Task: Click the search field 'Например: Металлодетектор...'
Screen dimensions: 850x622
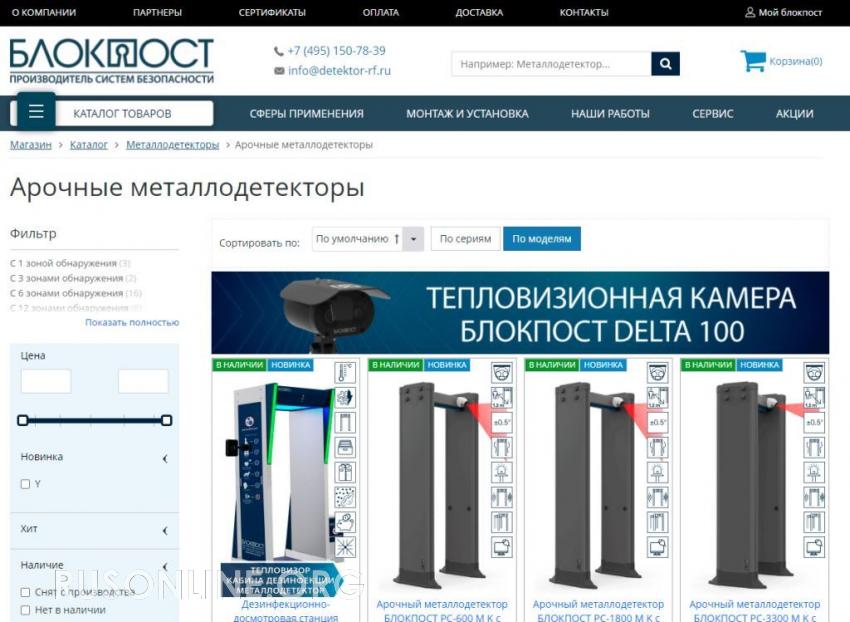Action: click(551, 64)
